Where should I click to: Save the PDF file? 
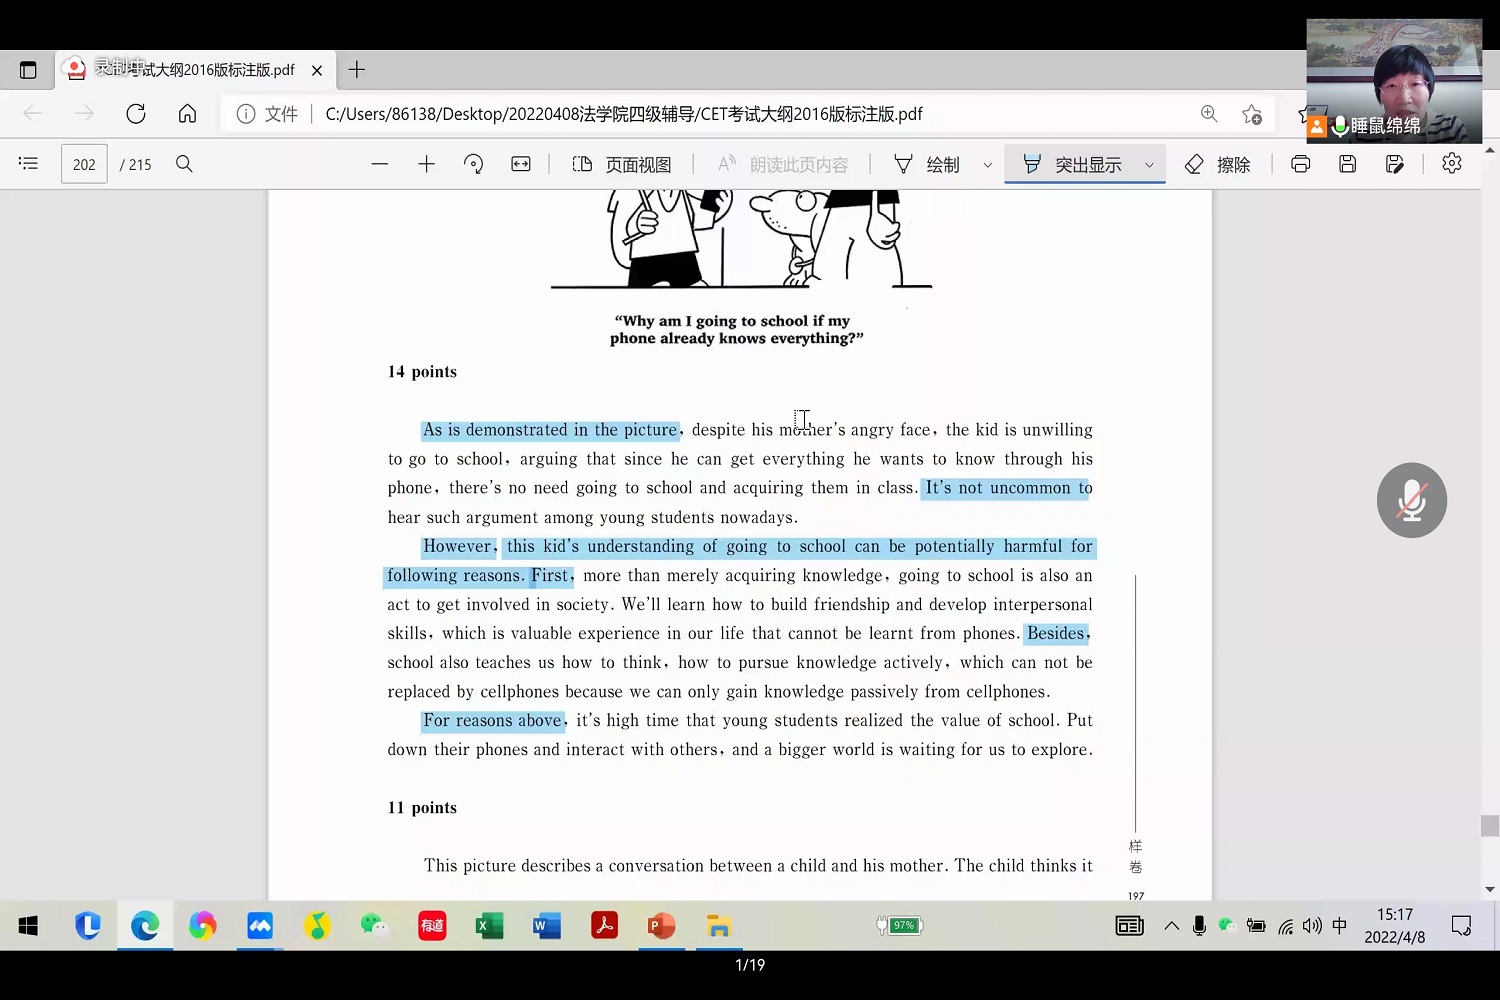click(1347, 164)
